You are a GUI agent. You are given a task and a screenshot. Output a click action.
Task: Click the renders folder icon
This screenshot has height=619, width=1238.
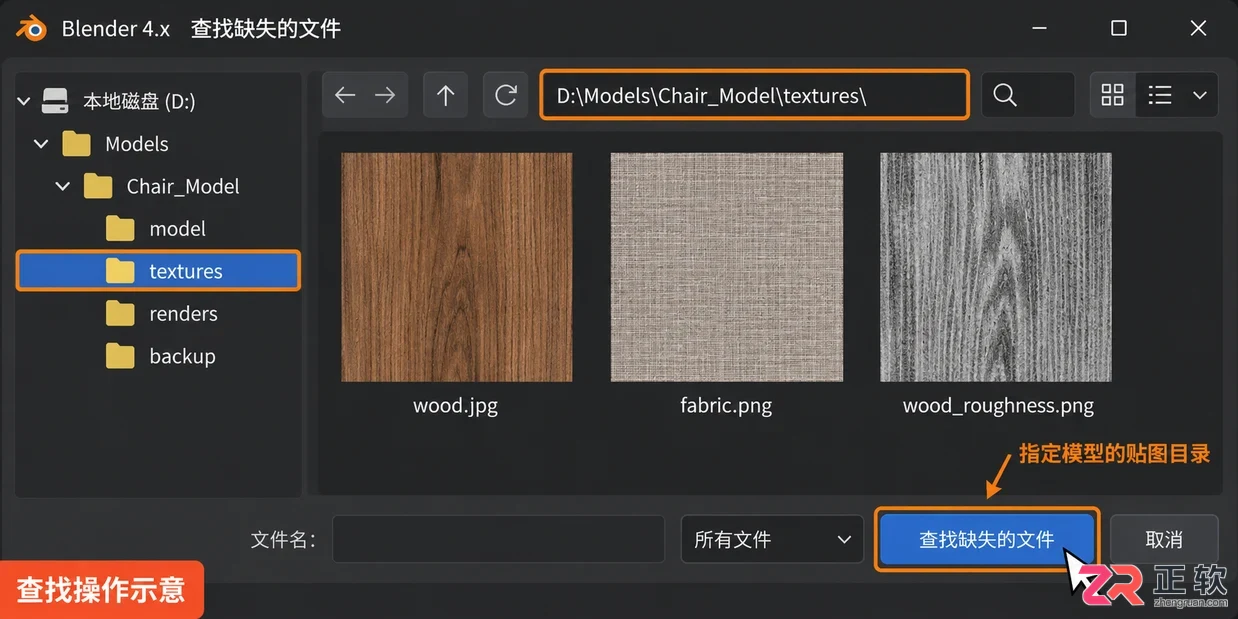pos(120,313)
